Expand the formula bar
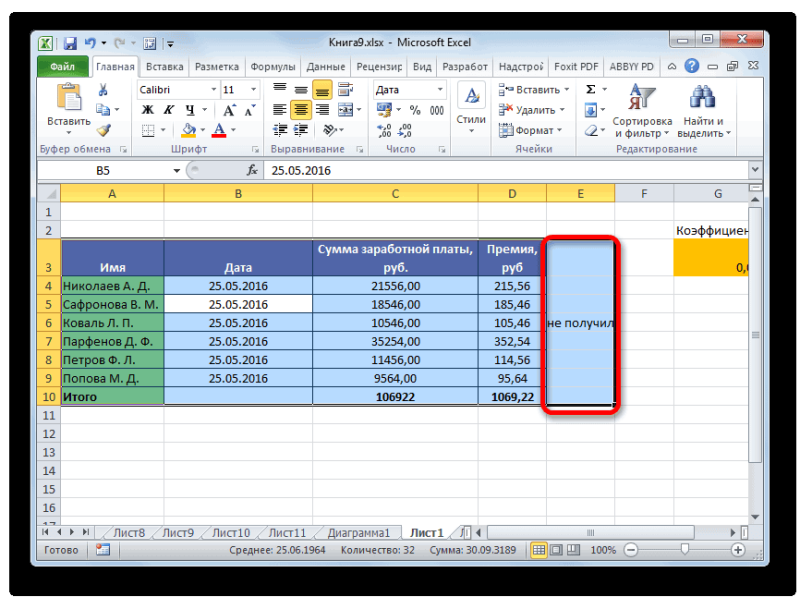Screen dimensions: 800x597 [756, 170]
